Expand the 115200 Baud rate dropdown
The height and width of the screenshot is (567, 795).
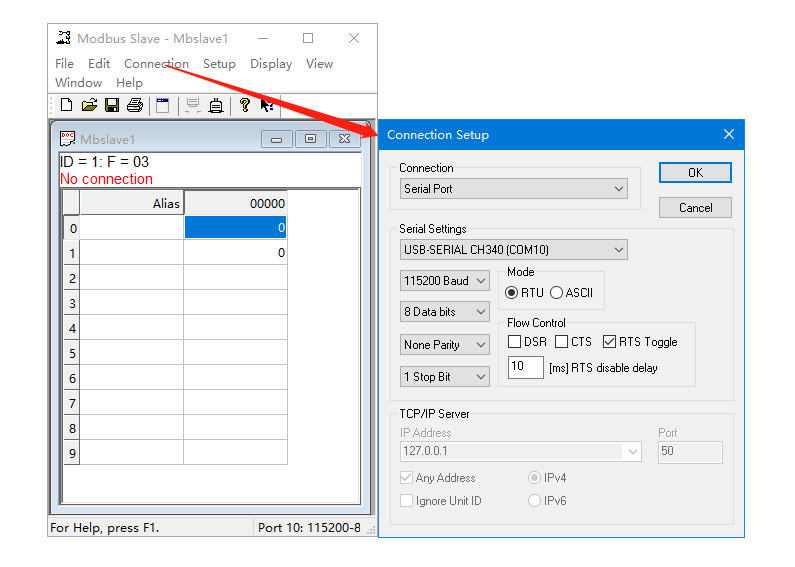pyautogui.click(x=445, y=281)
